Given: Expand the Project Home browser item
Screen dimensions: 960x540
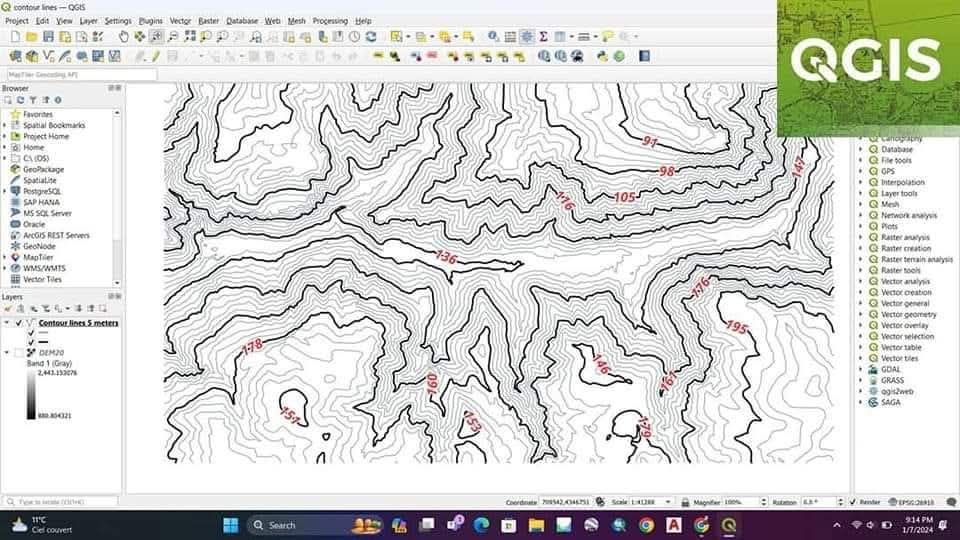Looking at the screenshot, I should pyautogui.click(x=6, y=137).
